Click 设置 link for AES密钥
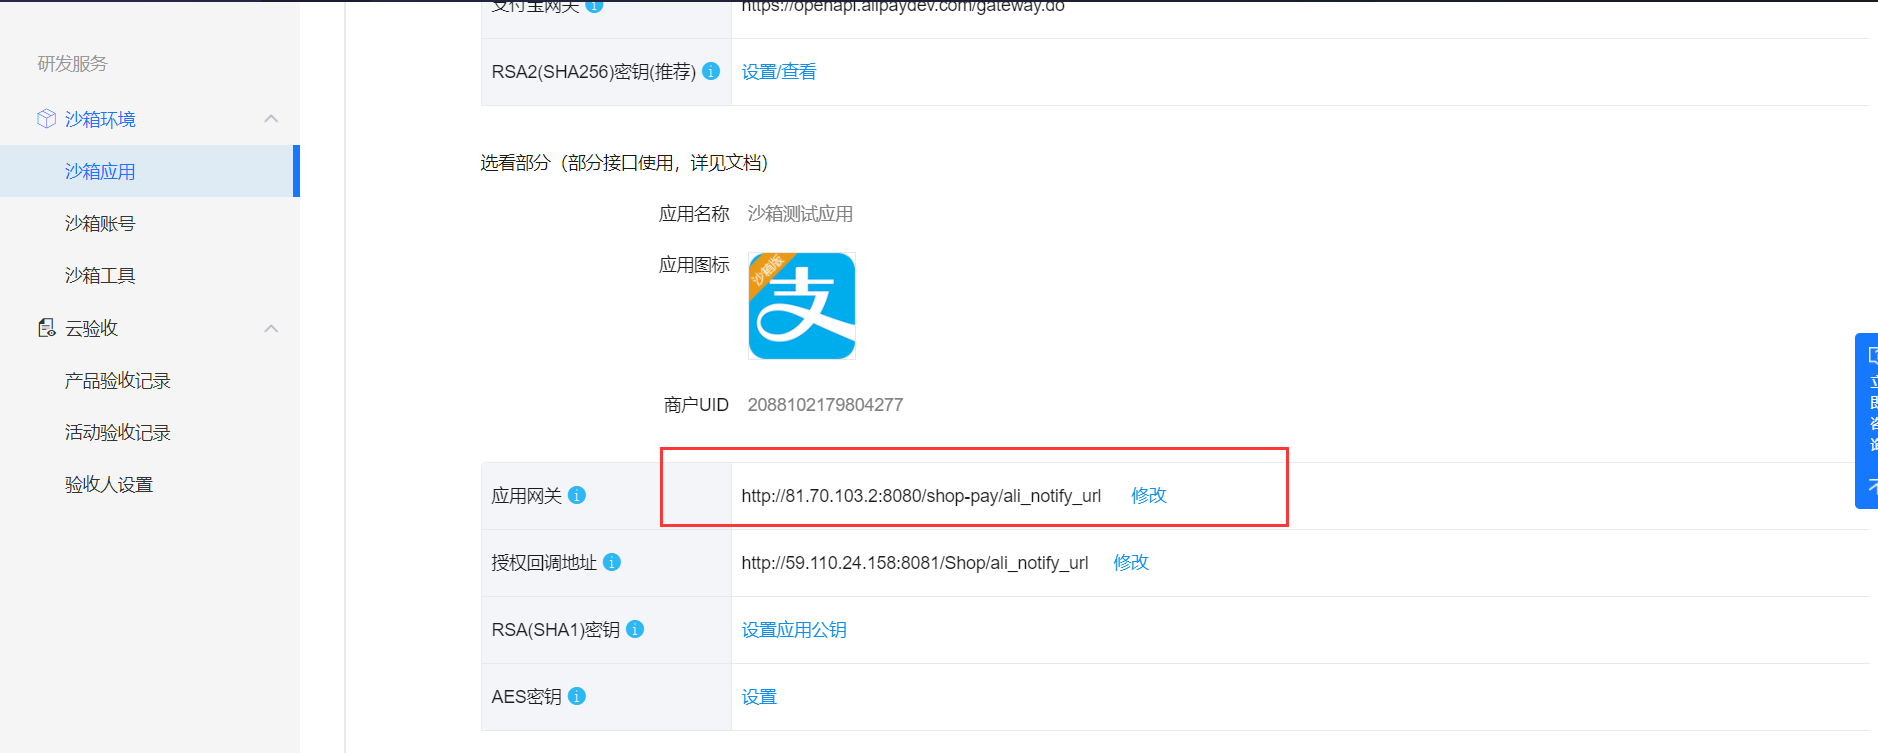Viewport: 1878px width, 753px height. [x=759, y=696]
